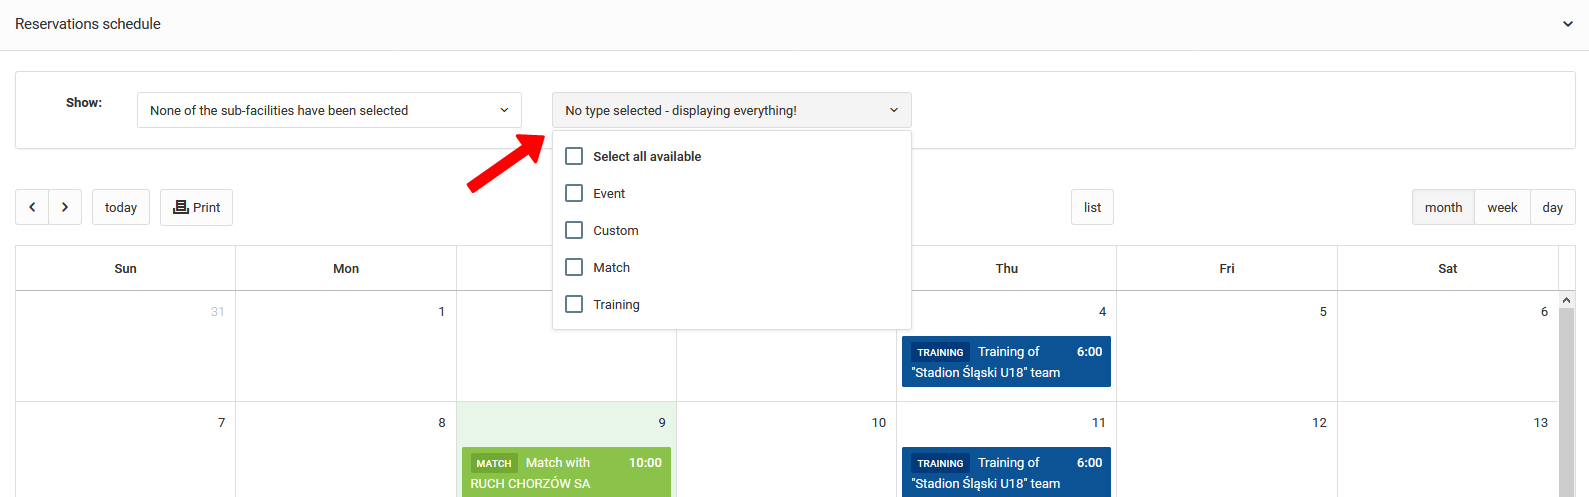This screenshot has height=497, width=1589.
Task: Switch to week view
Action: [1502, 207]
